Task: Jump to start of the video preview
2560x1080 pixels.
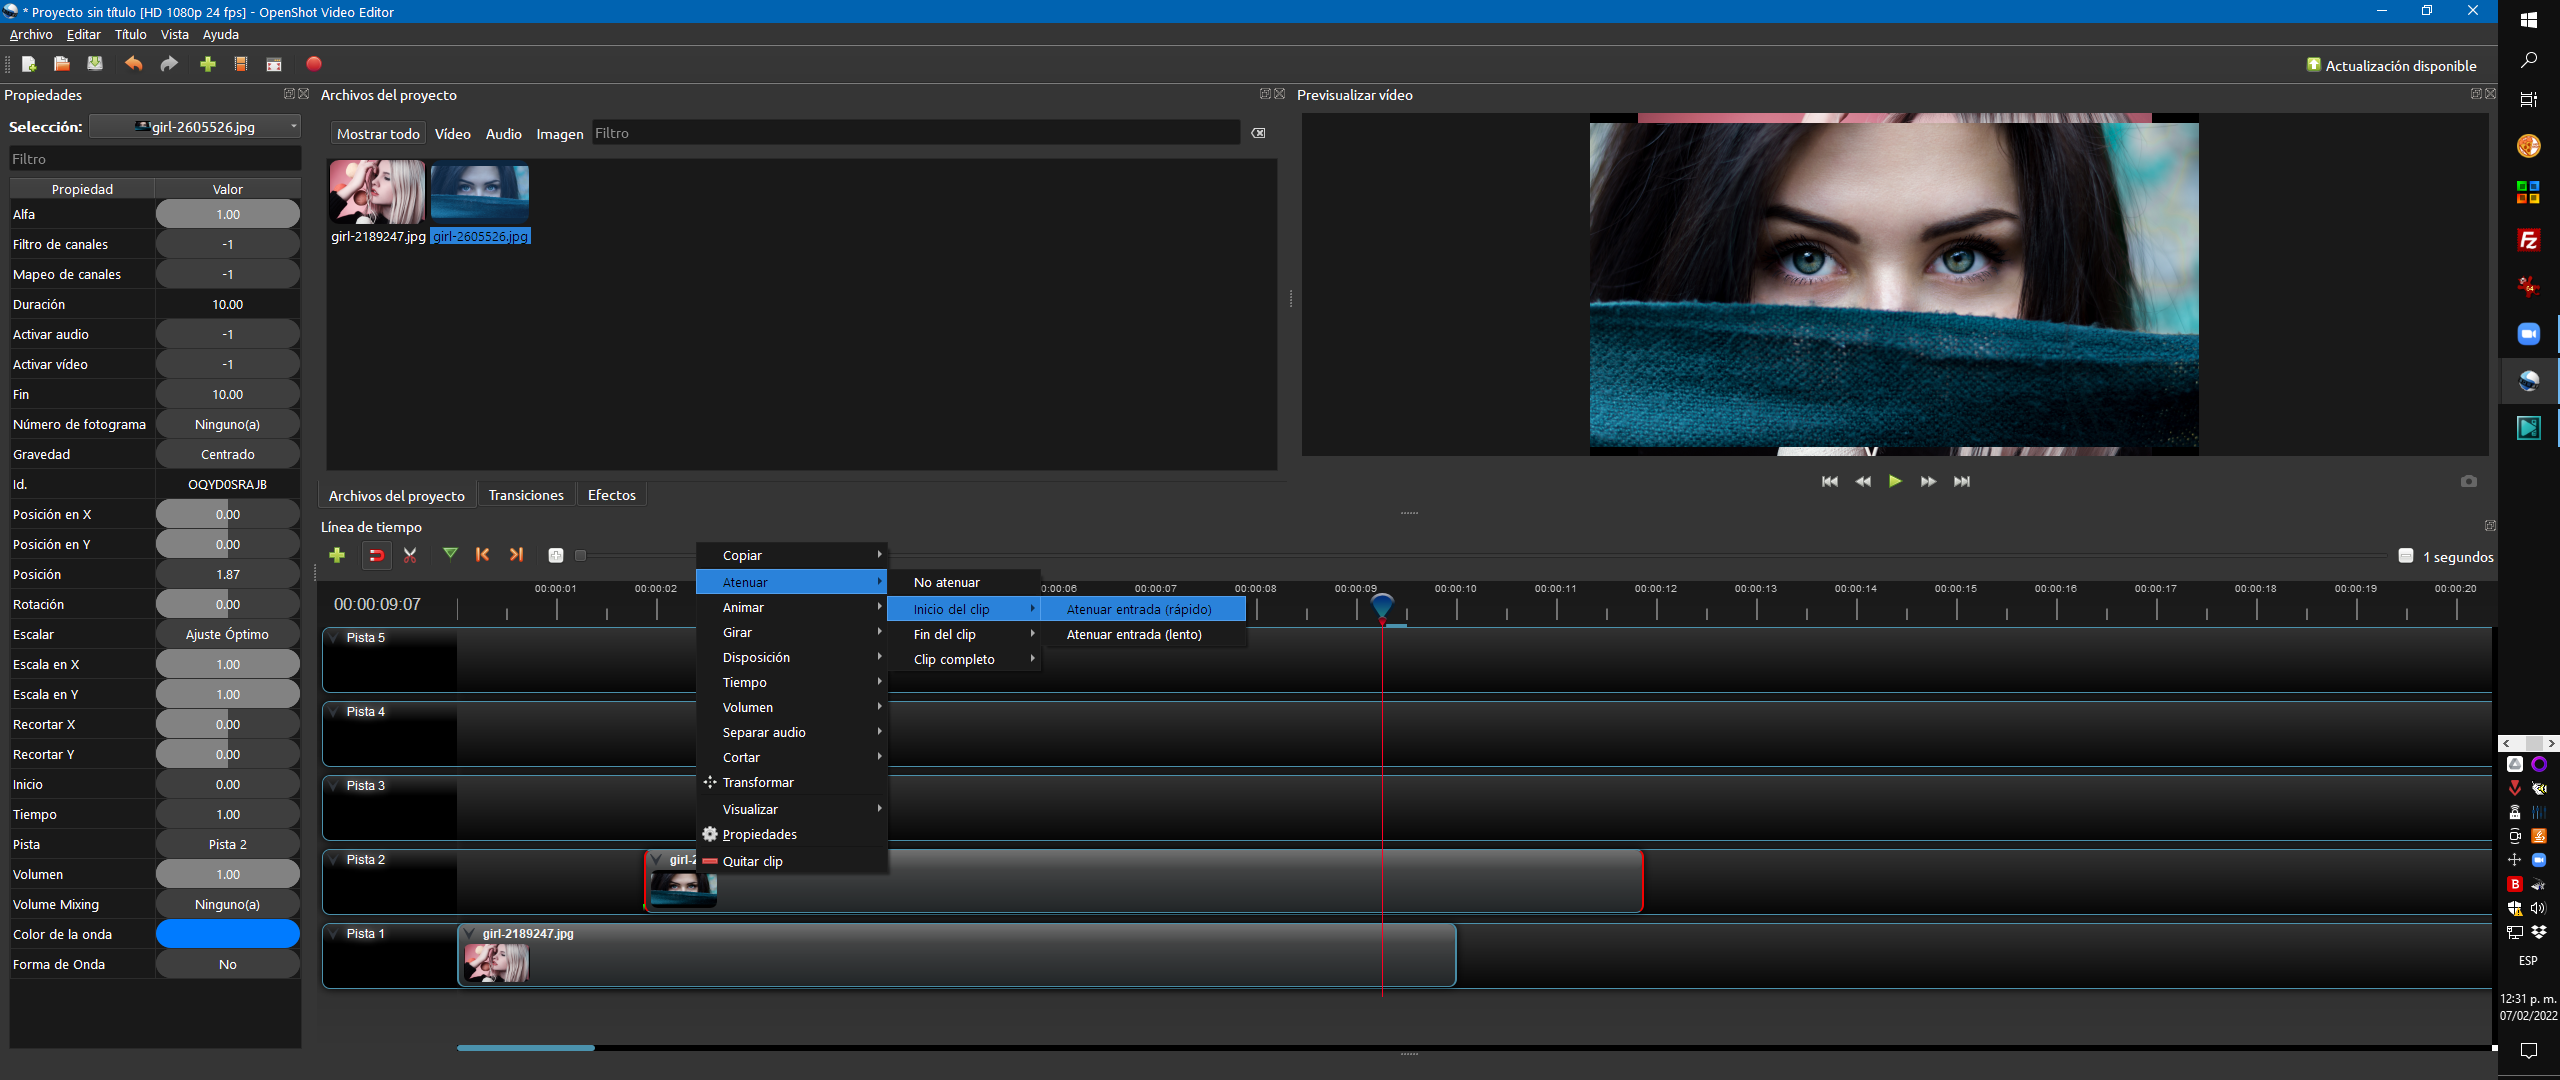Action: point(1830,482)
